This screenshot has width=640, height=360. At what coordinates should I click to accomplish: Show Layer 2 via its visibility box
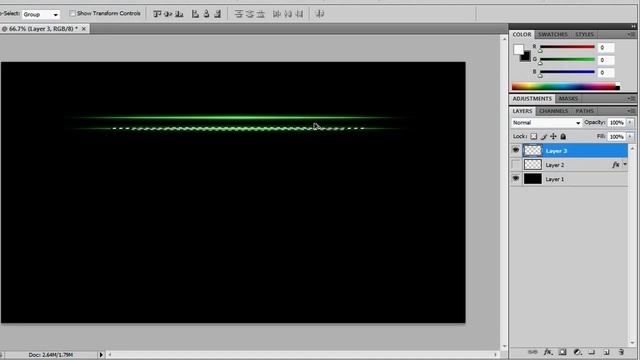coord(516,165)
